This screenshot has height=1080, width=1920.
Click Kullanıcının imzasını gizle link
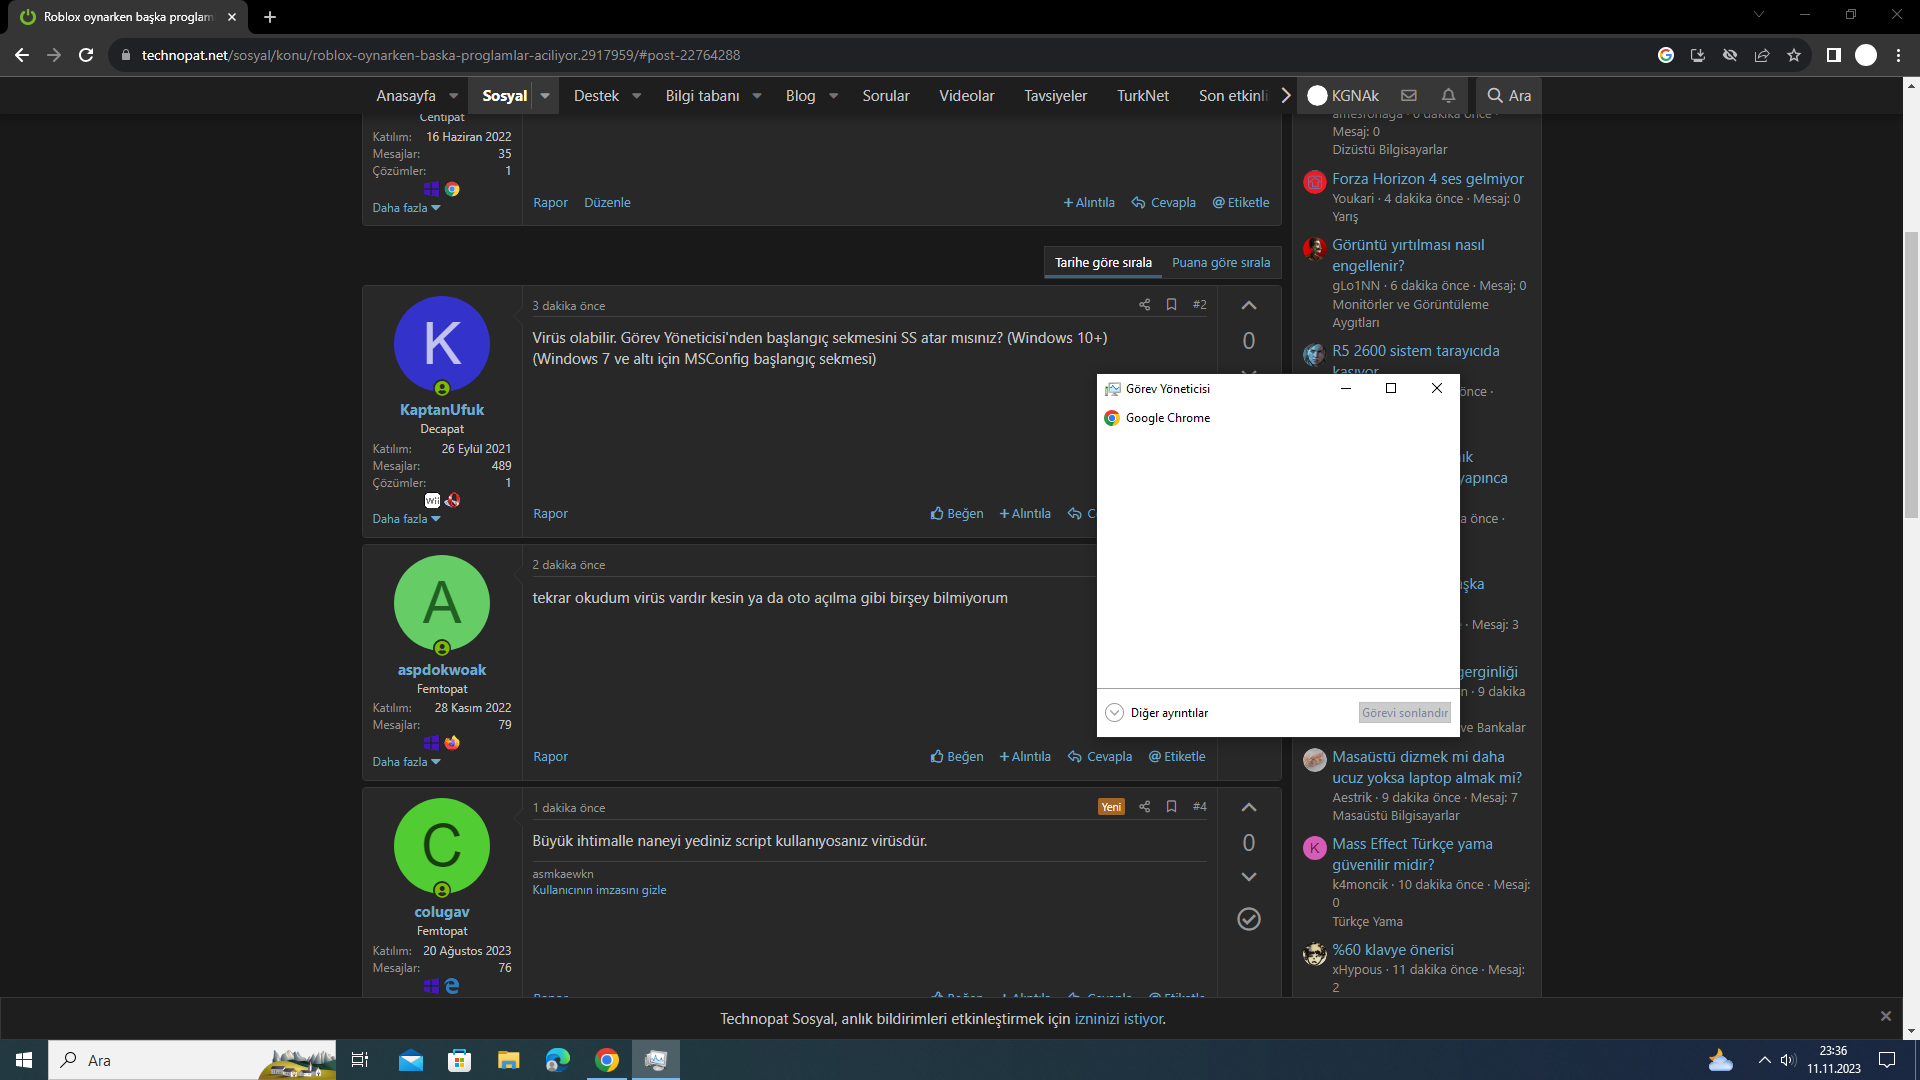click(x=599, y=890)
